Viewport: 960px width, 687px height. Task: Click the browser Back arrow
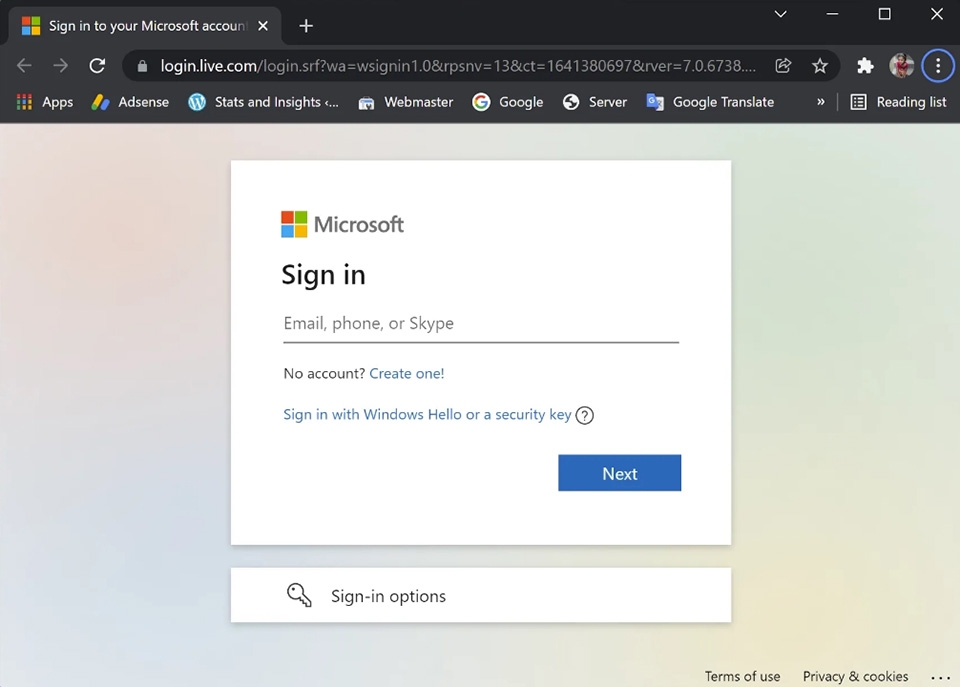pyautogui.click(x=24, y=66)
